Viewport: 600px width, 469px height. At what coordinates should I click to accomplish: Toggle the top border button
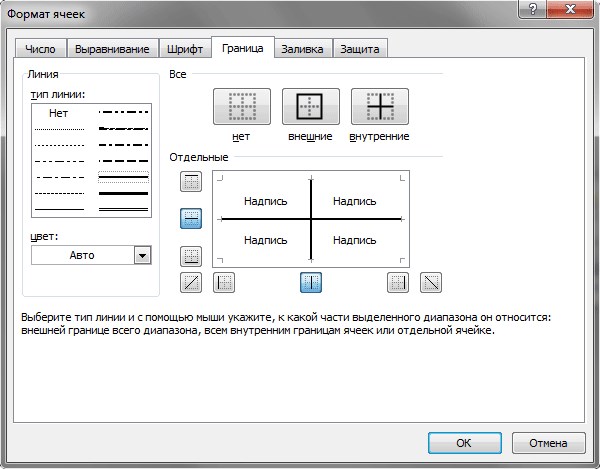pyautogui.click(x=191, y=181)
